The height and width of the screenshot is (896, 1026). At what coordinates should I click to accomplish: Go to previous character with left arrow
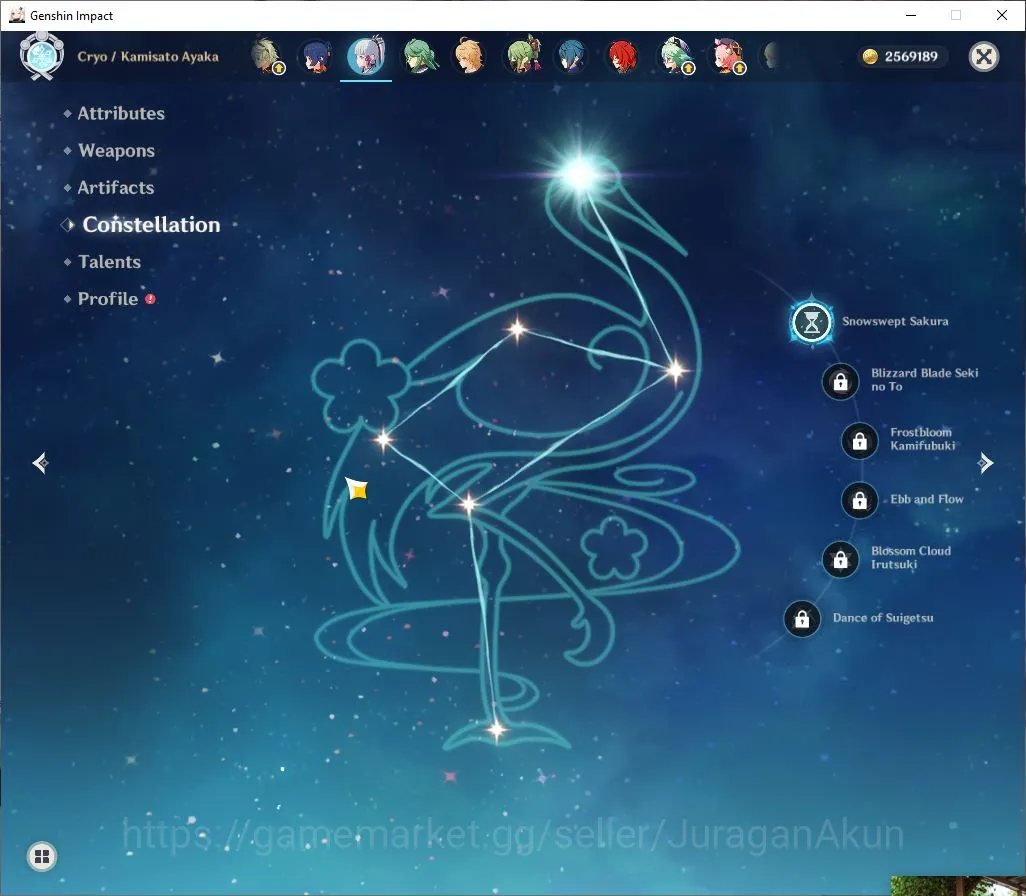click(41, 463)
